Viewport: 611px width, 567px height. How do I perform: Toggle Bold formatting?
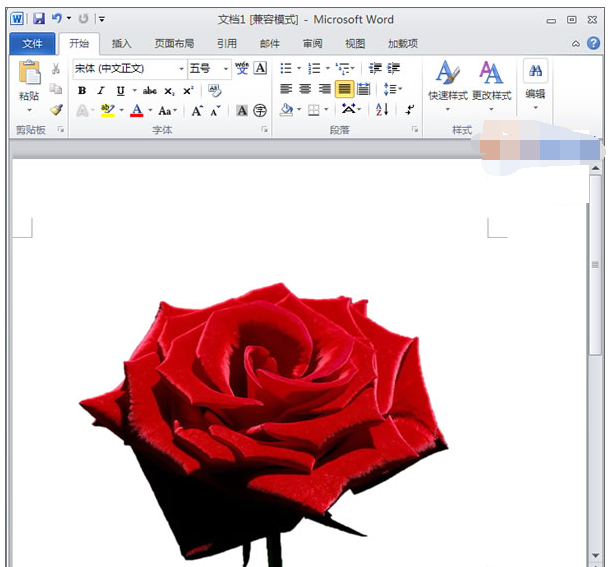tap(82, 90)
